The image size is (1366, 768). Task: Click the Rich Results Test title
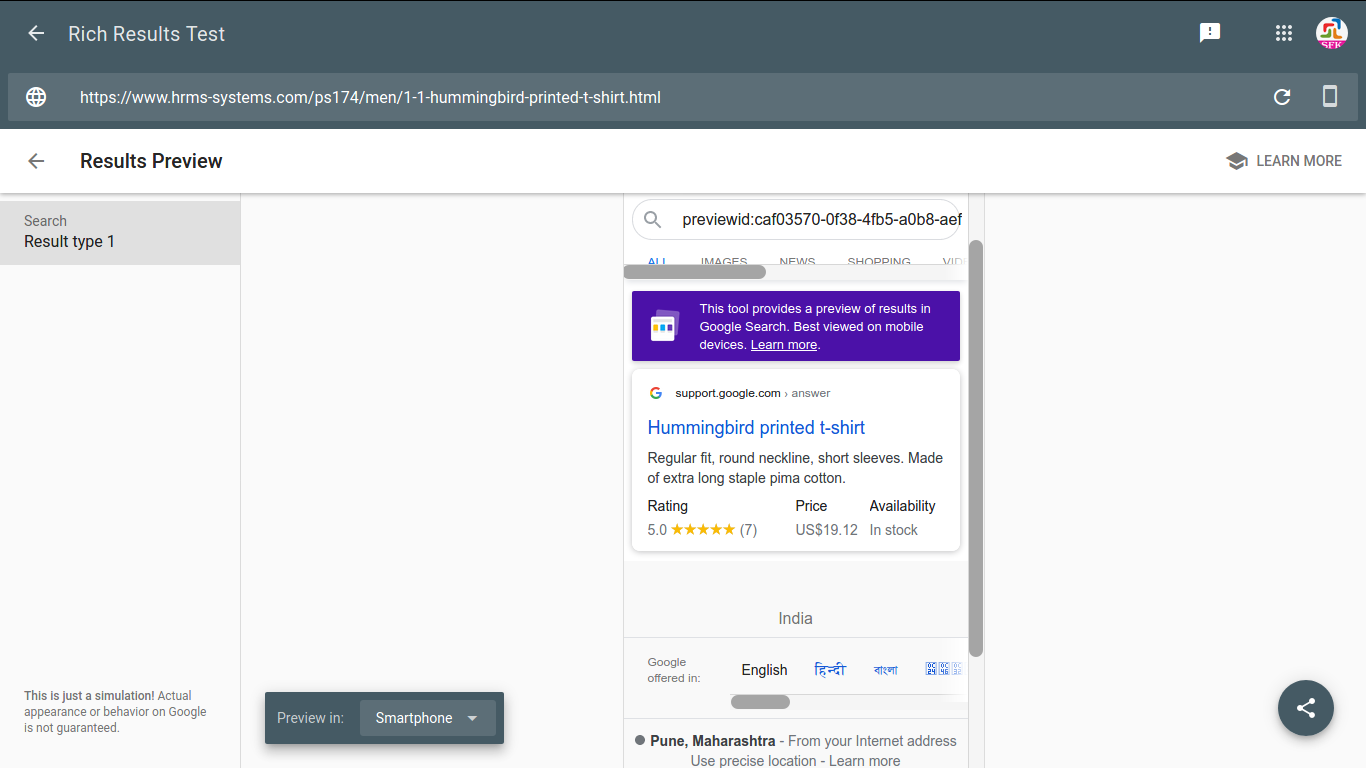[147, 33]
